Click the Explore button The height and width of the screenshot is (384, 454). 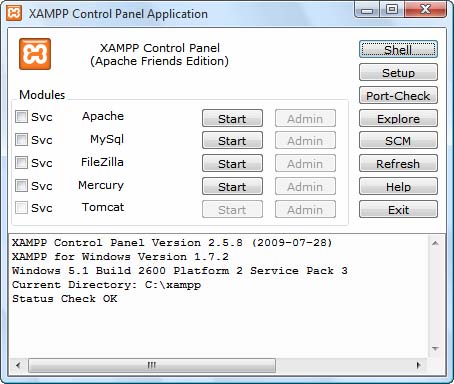click(x=398, y=118)
